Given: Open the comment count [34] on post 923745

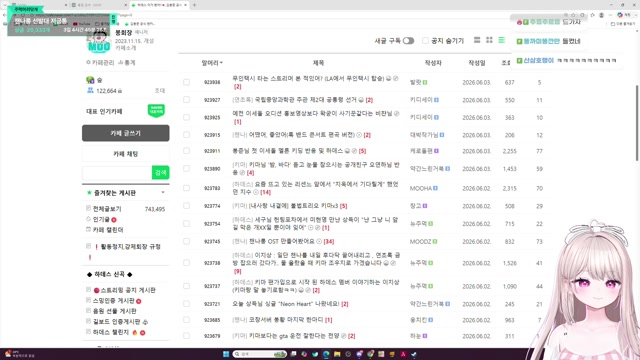Looking at the screenshot, I should (x=329, y=242).
